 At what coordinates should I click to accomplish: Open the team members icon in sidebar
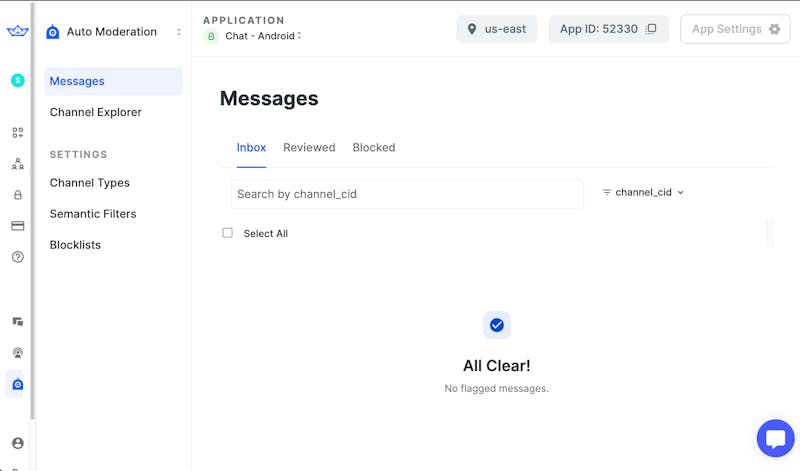(17, 164)
